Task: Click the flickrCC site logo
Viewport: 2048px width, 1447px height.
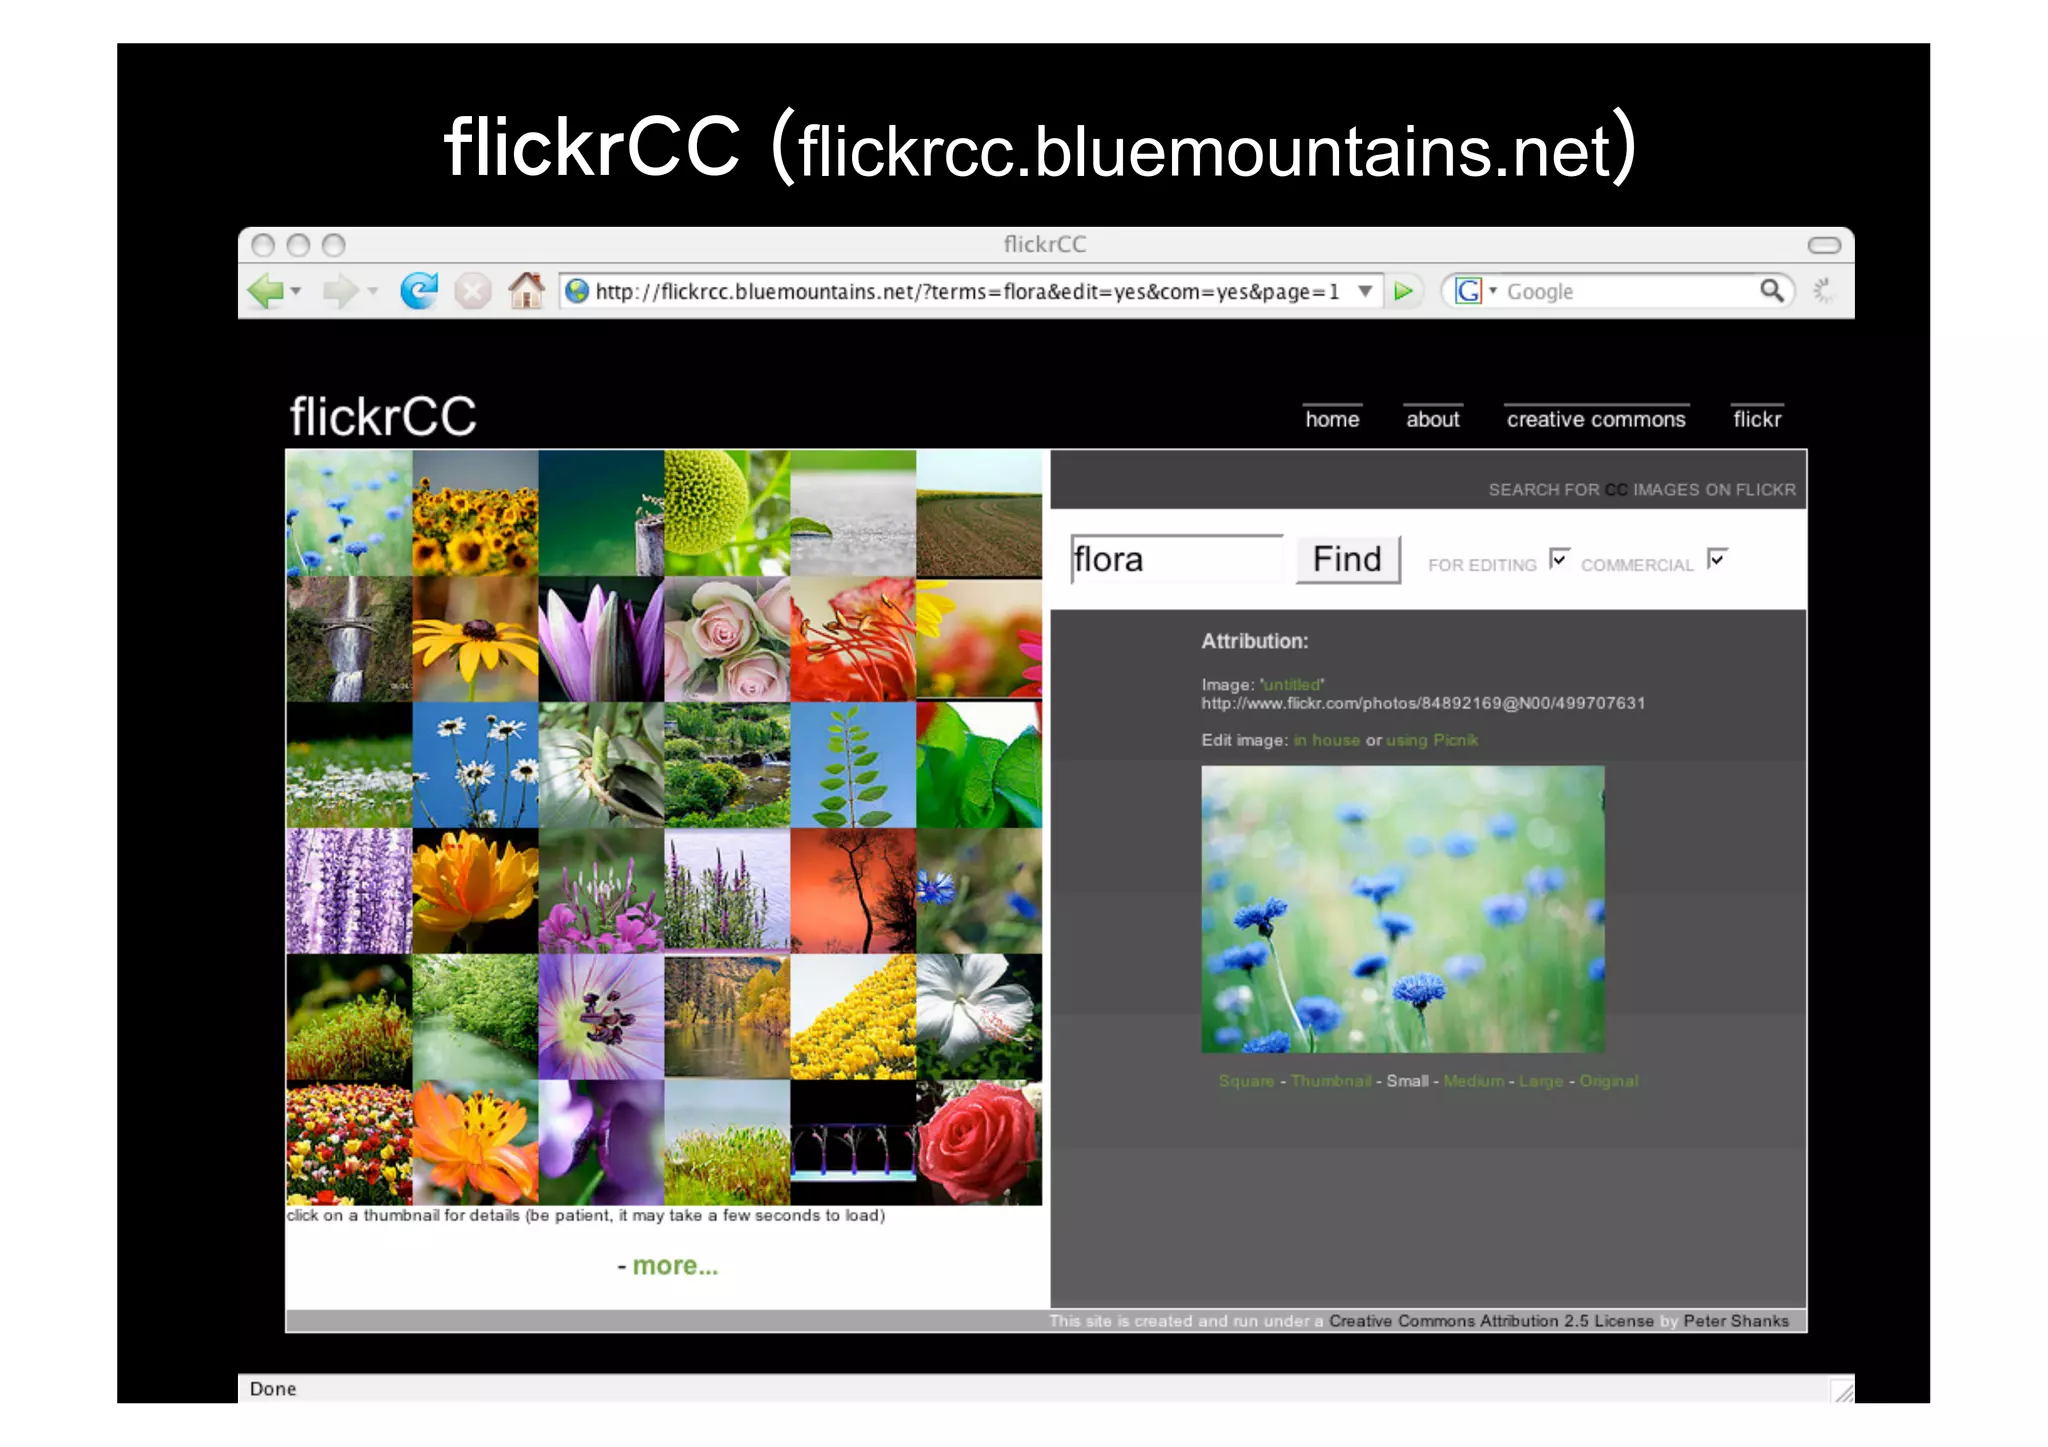Action: click(383, 416)
